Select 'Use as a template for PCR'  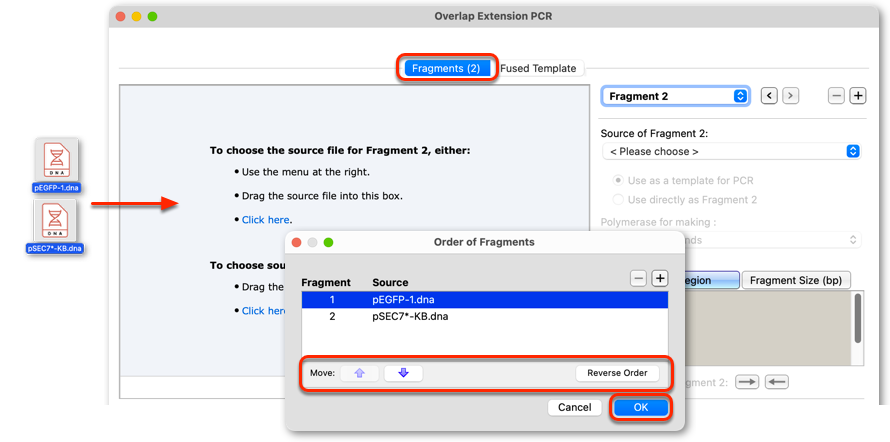683,180
